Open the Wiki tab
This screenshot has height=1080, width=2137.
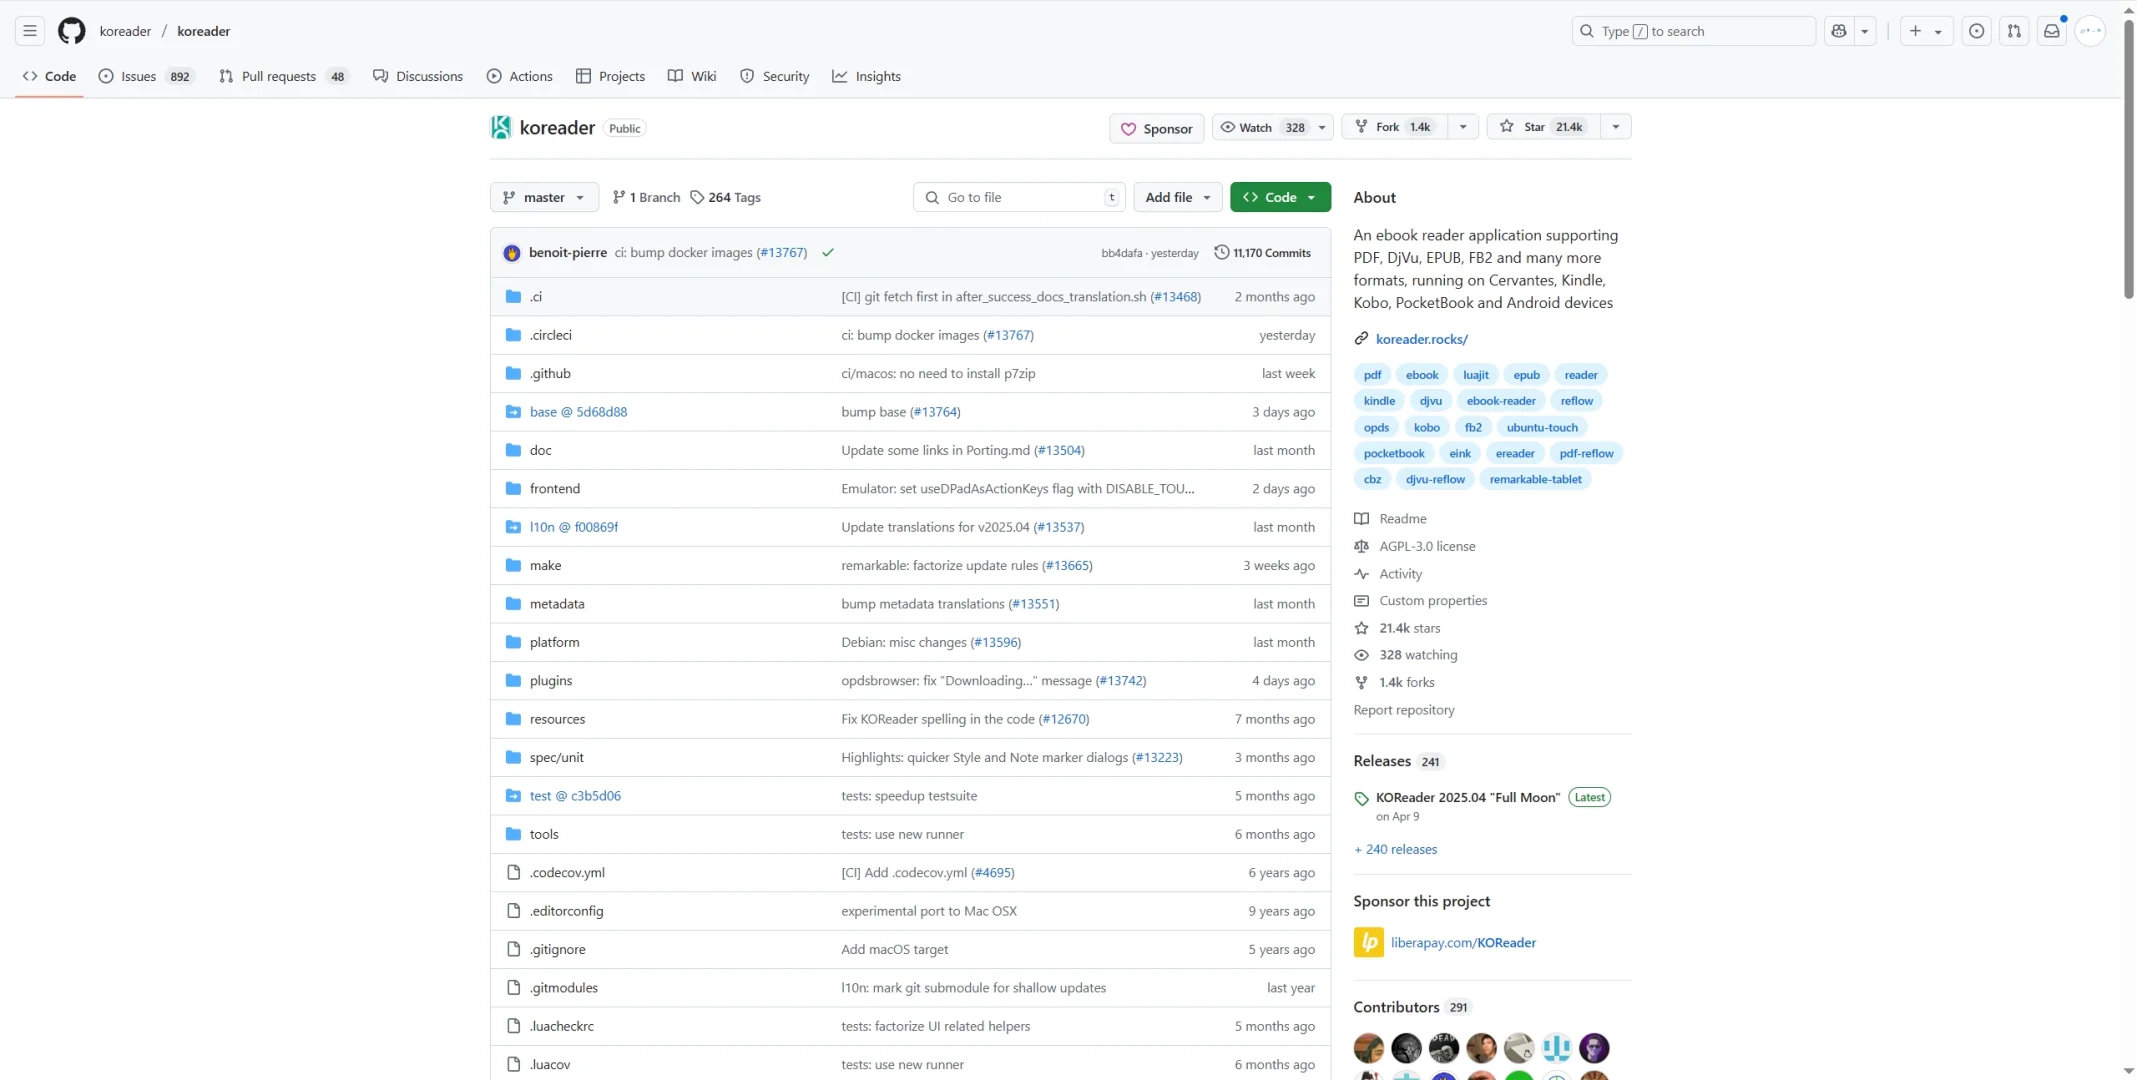click(x=692, y=76)
